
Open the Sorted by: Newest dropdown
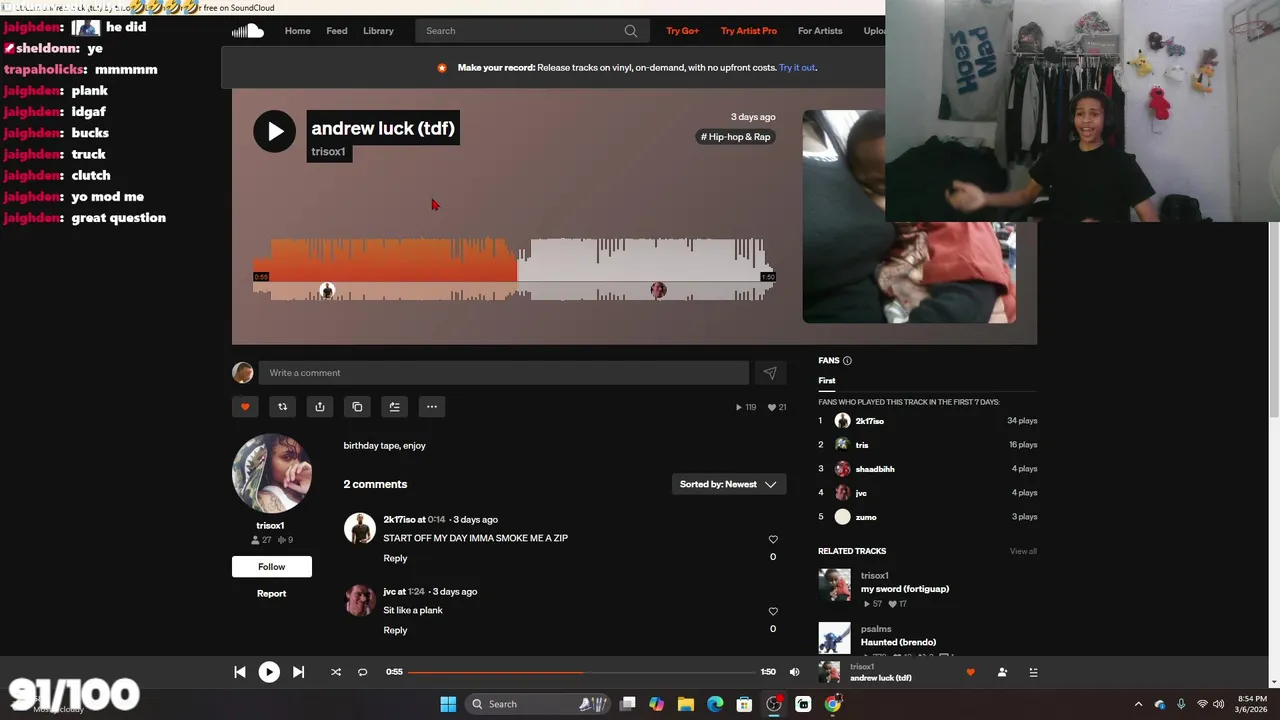(728, 484)
